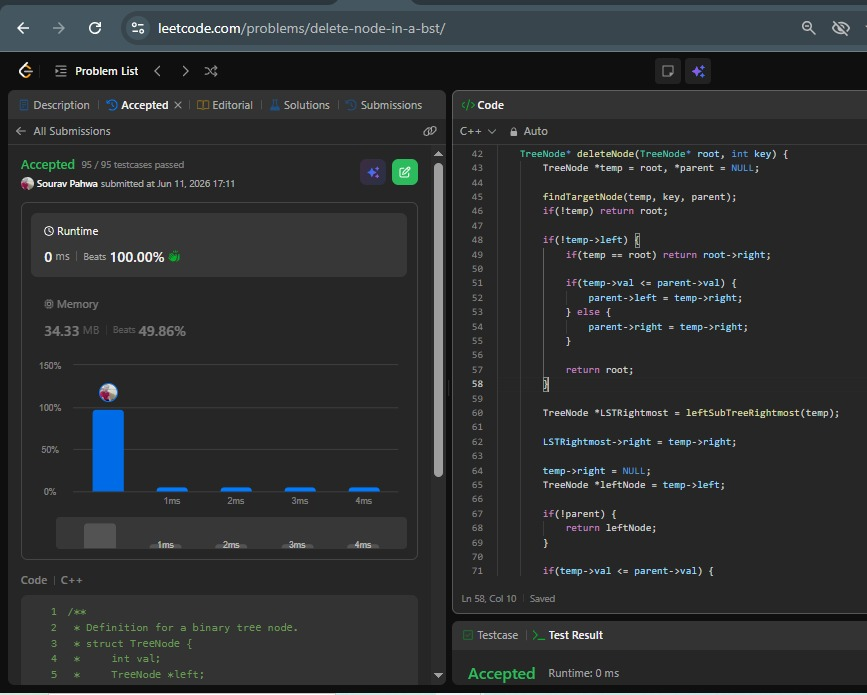This screenshot has width=867, height=695.
Task: Click line number 58 in the editor
Action: pyautogui.click(x=477, y=384)
